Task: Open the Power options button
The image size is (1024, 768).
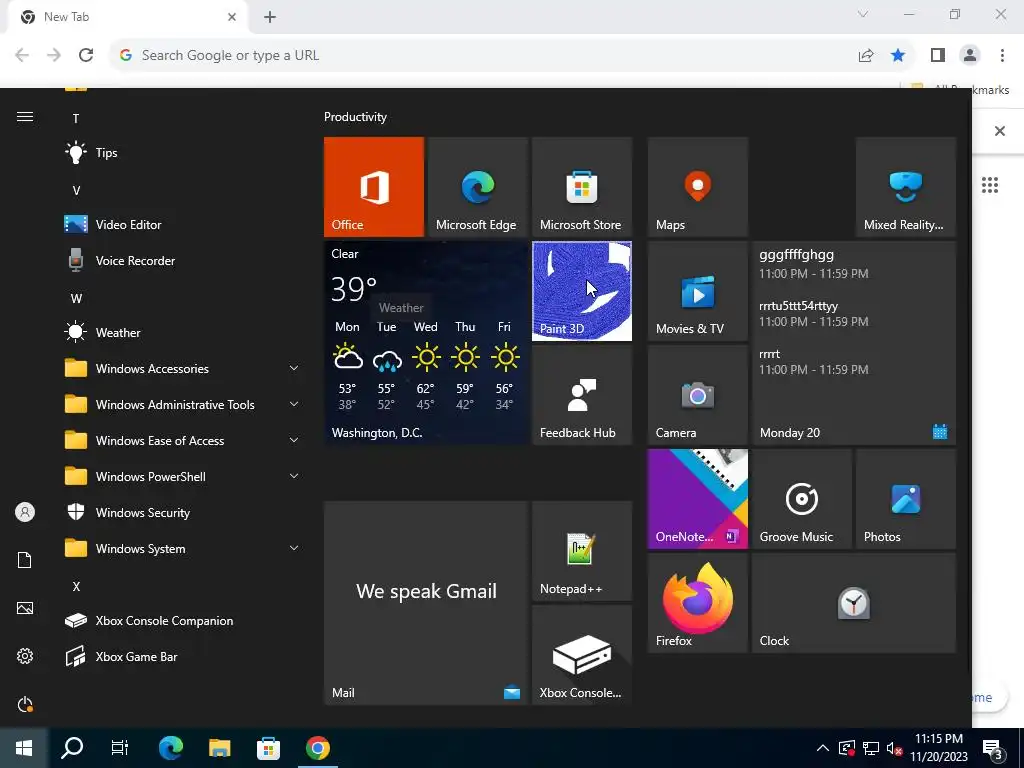Action: click(25, 704)
